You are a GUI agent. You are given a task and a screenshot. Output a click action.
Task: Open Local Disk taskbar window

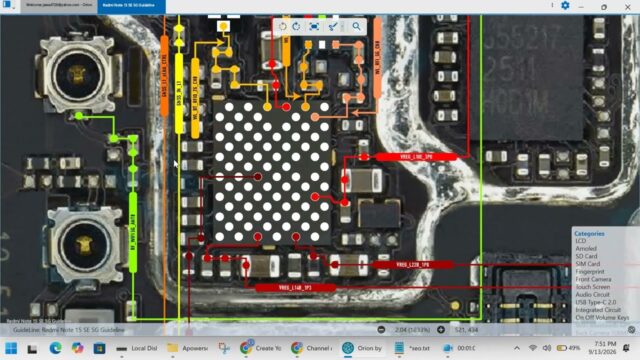(137, 348)
